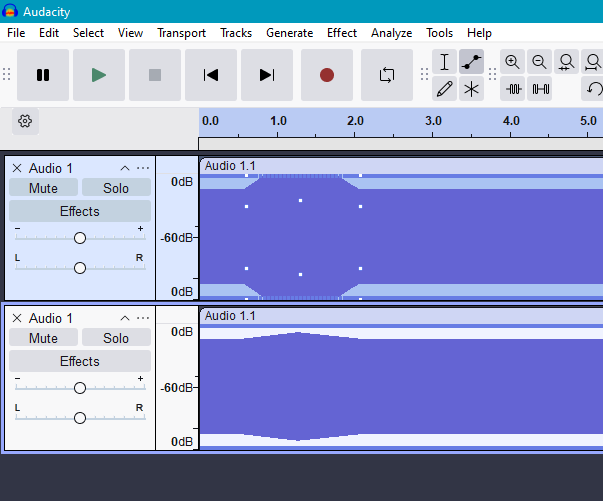Screen dimensions: 603x501
Task: Open timeline options gear menu
Action: click(26, 122)
